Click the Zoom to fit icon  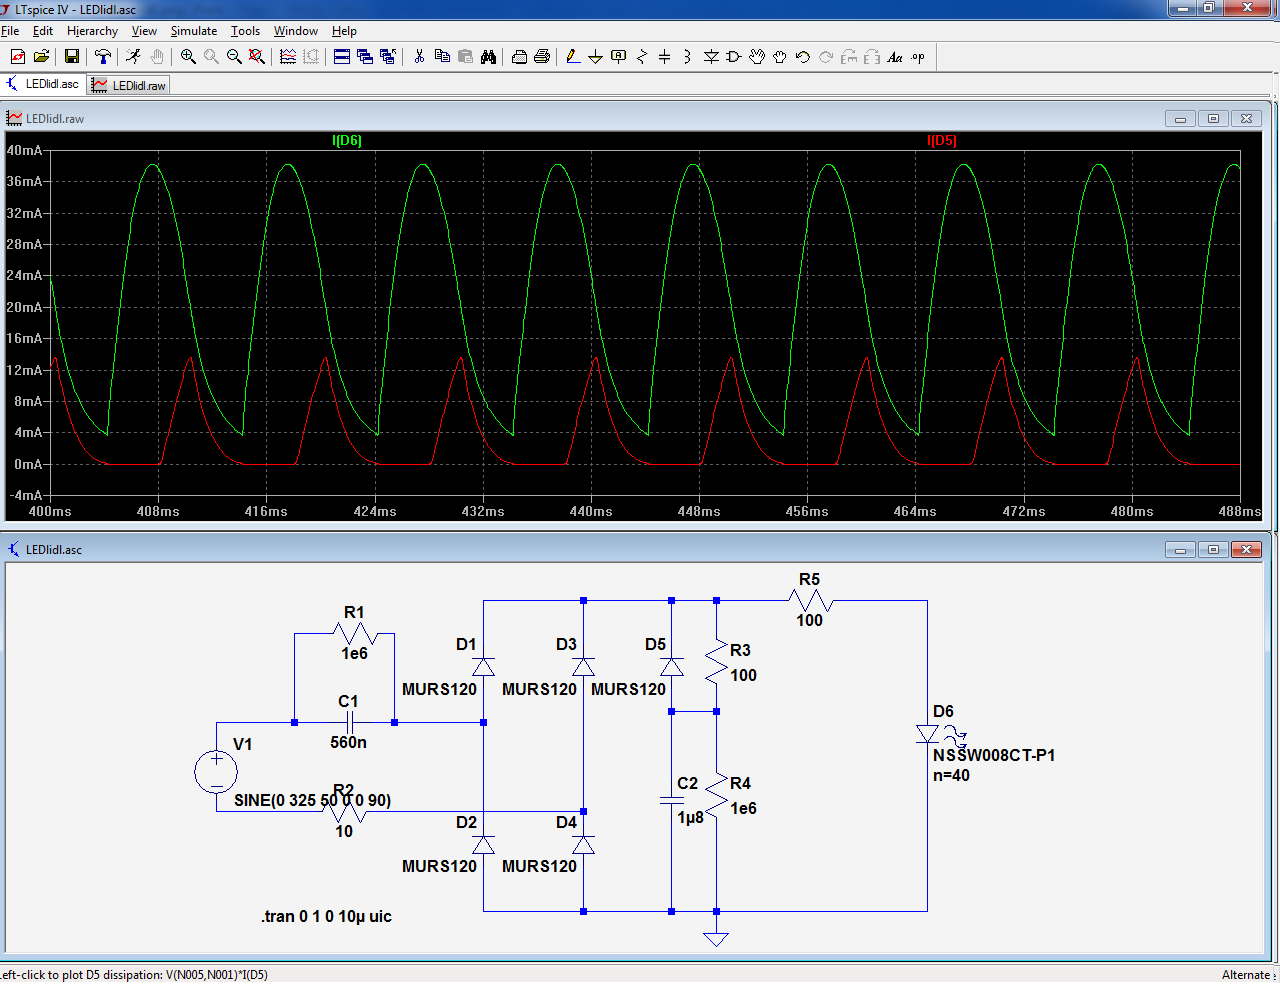pos(257,57)
